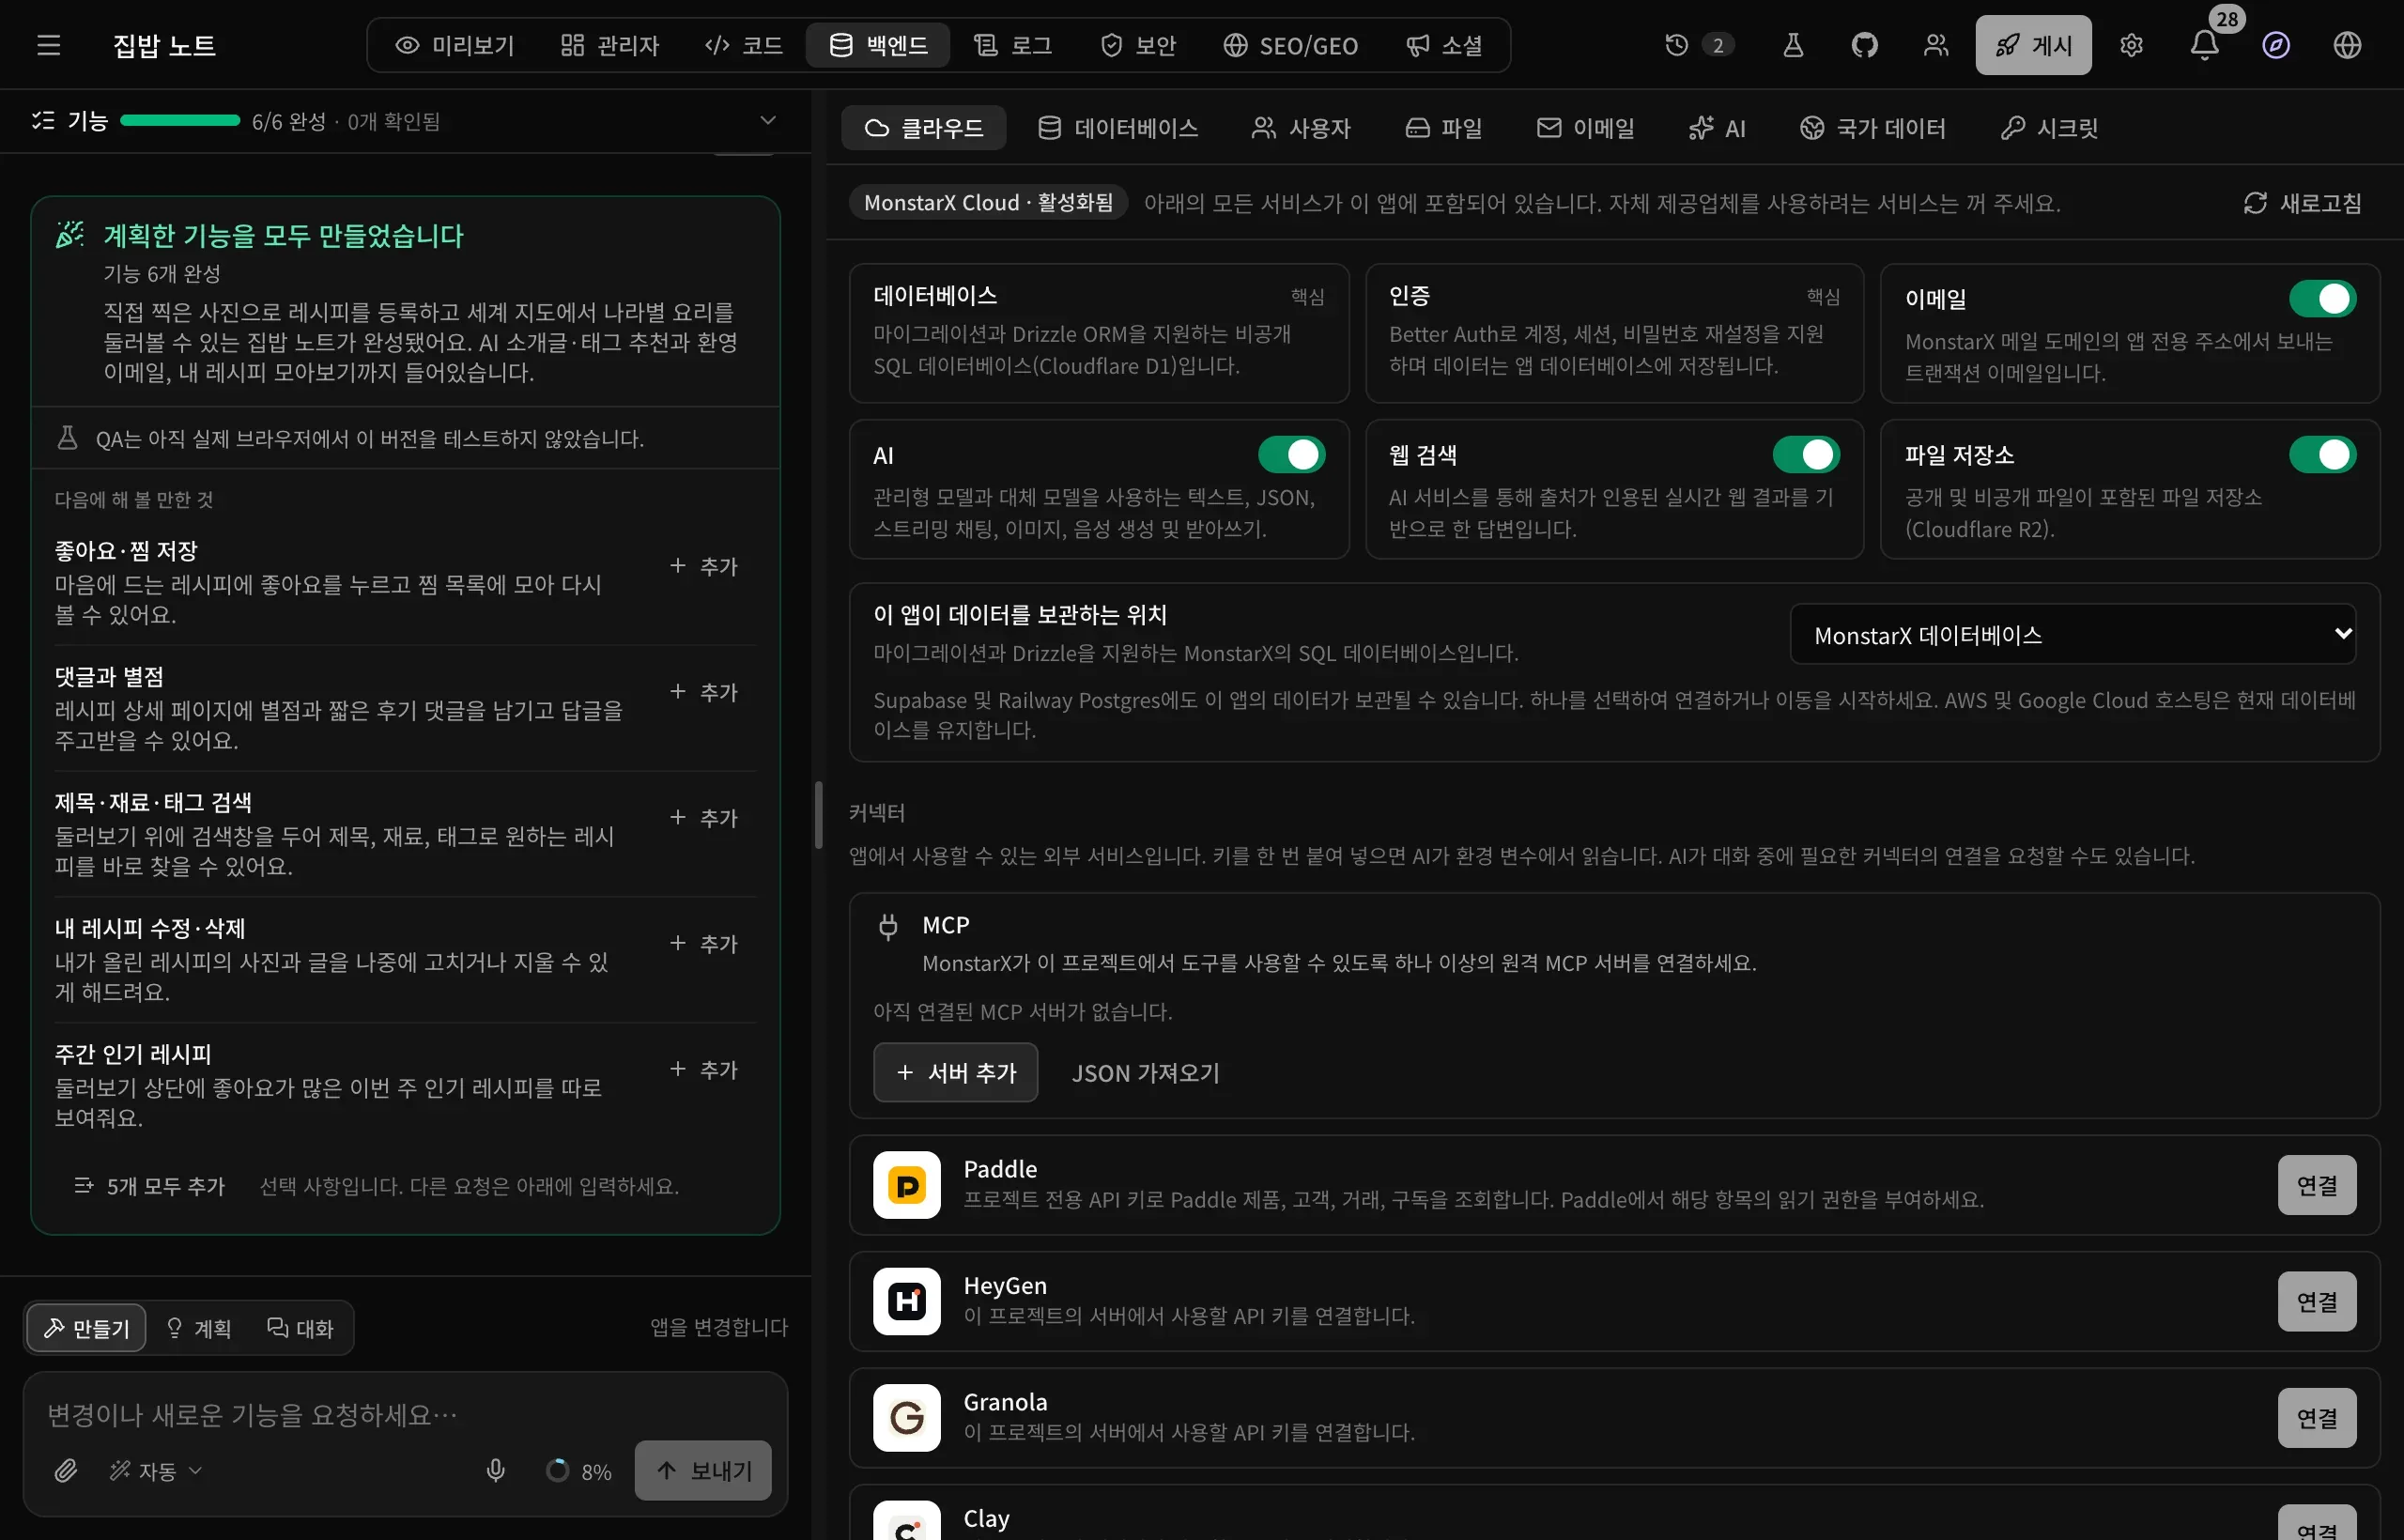Add the 좋아요·찜 저장 suggestion
The image size is (2404, 1540).
(x=705, y=566)
